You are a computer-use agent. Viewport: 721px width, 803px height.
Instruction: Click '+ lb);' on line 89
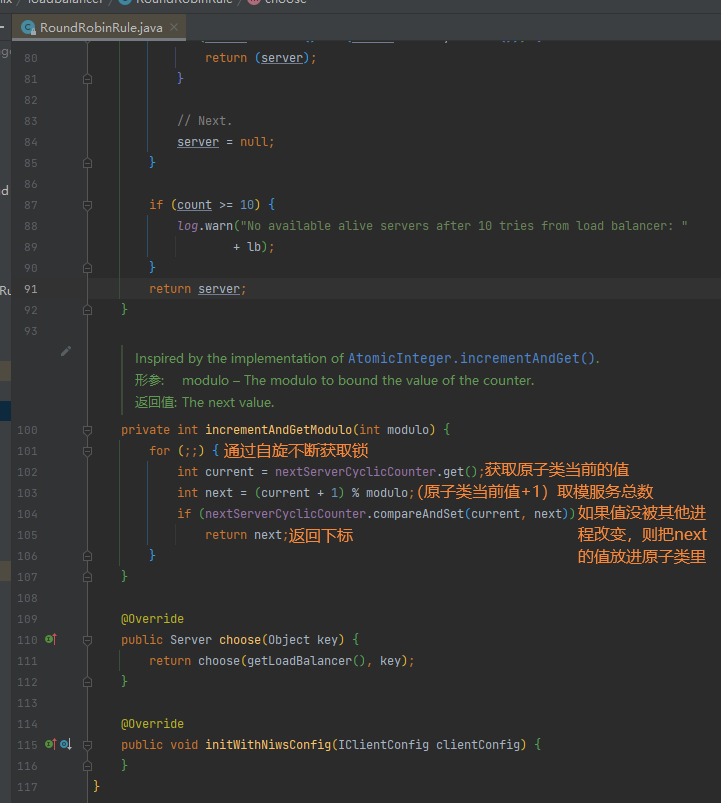(x=253, y=247)
